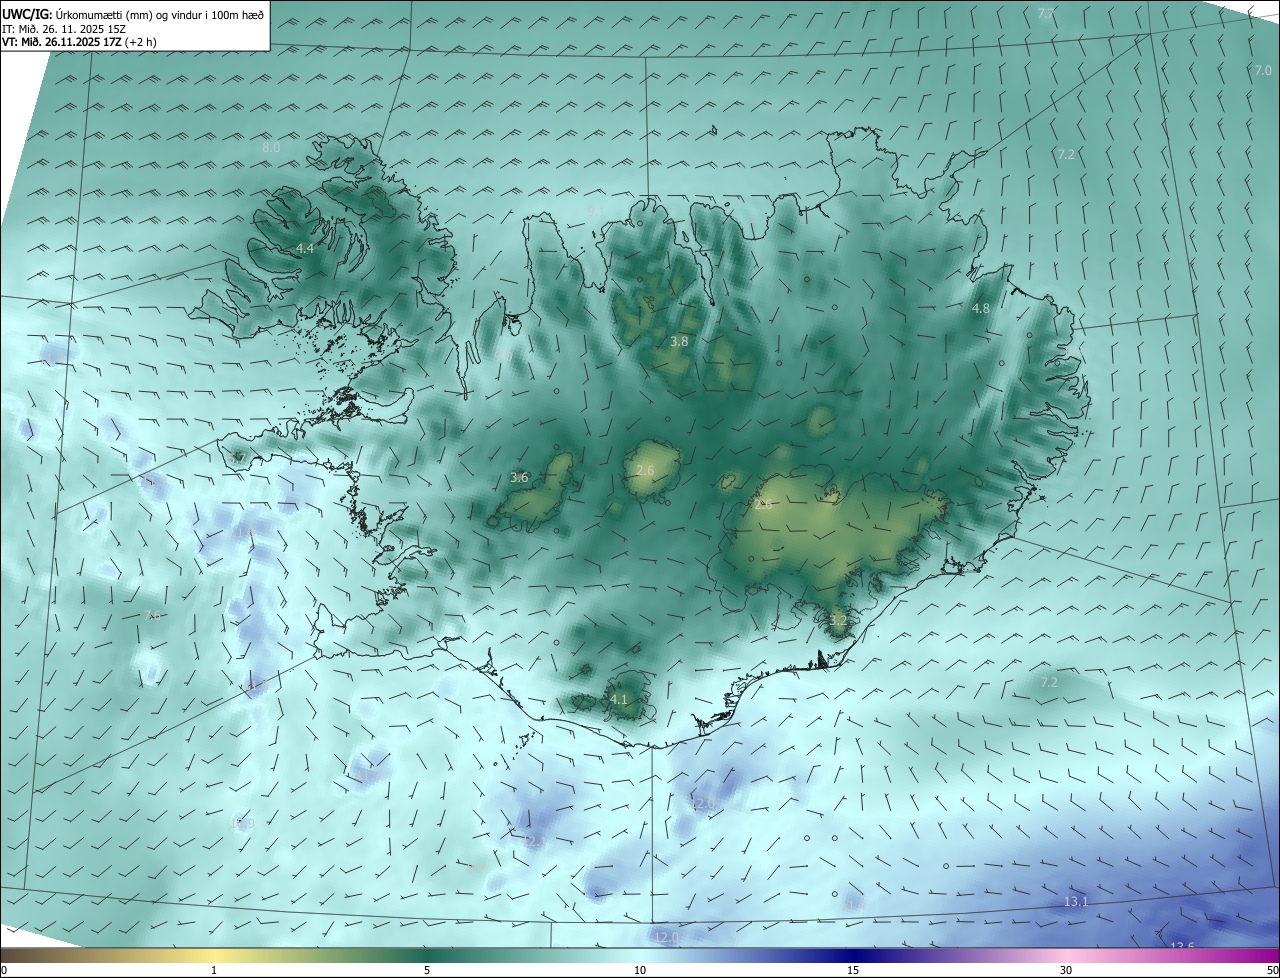This screenshot has width=1280, height=978.
Task: Select the 3.6 value label on the western glacier
Action: 519,478
